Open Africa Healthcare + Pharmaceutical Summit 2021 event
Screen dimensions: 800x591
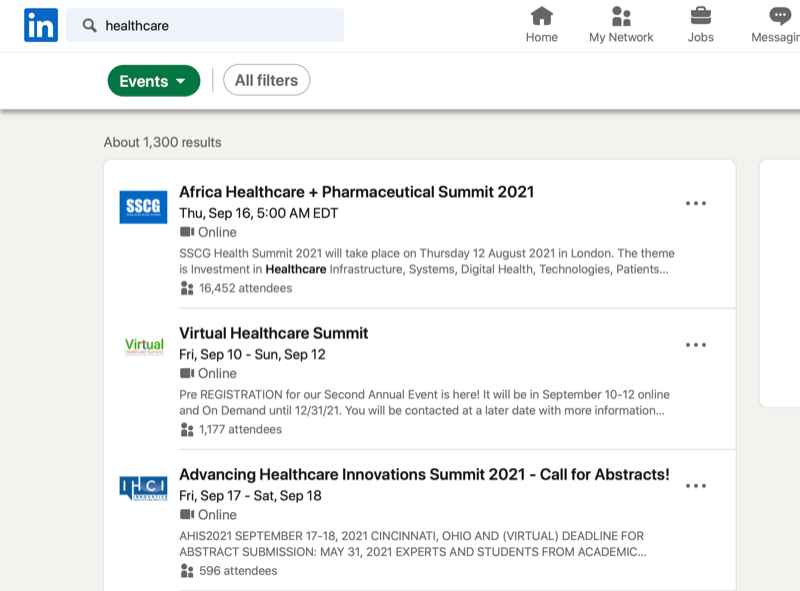click(356, 192)
